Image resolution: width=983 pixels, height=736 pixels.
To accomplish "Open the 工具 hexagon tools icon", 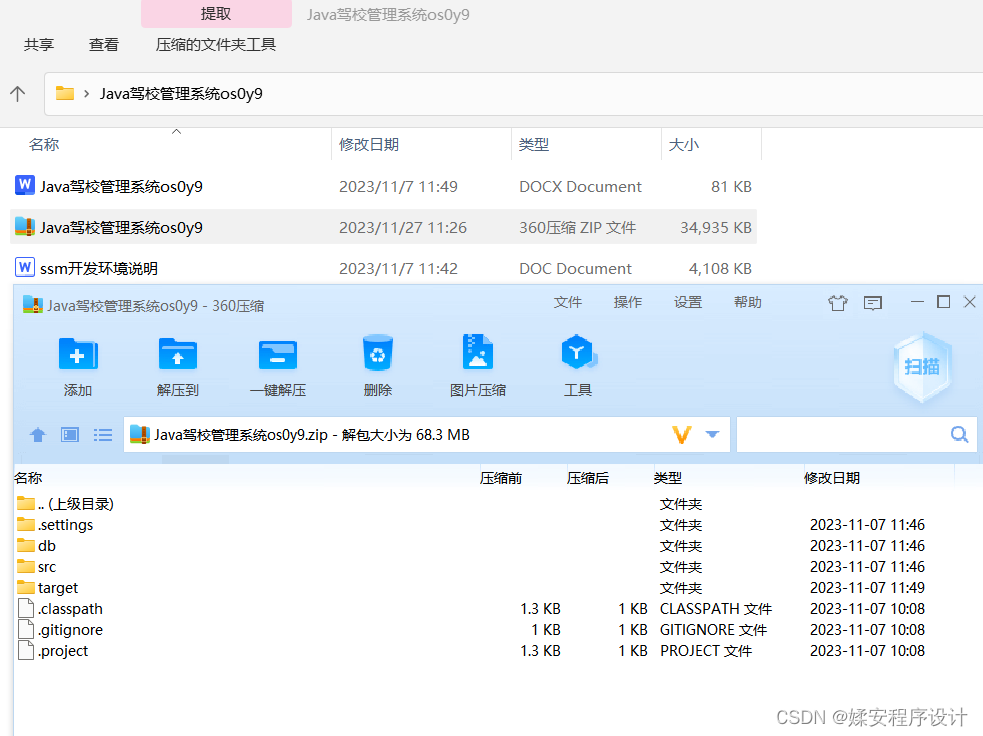I will pyautogui.click(x=578, y=352).
